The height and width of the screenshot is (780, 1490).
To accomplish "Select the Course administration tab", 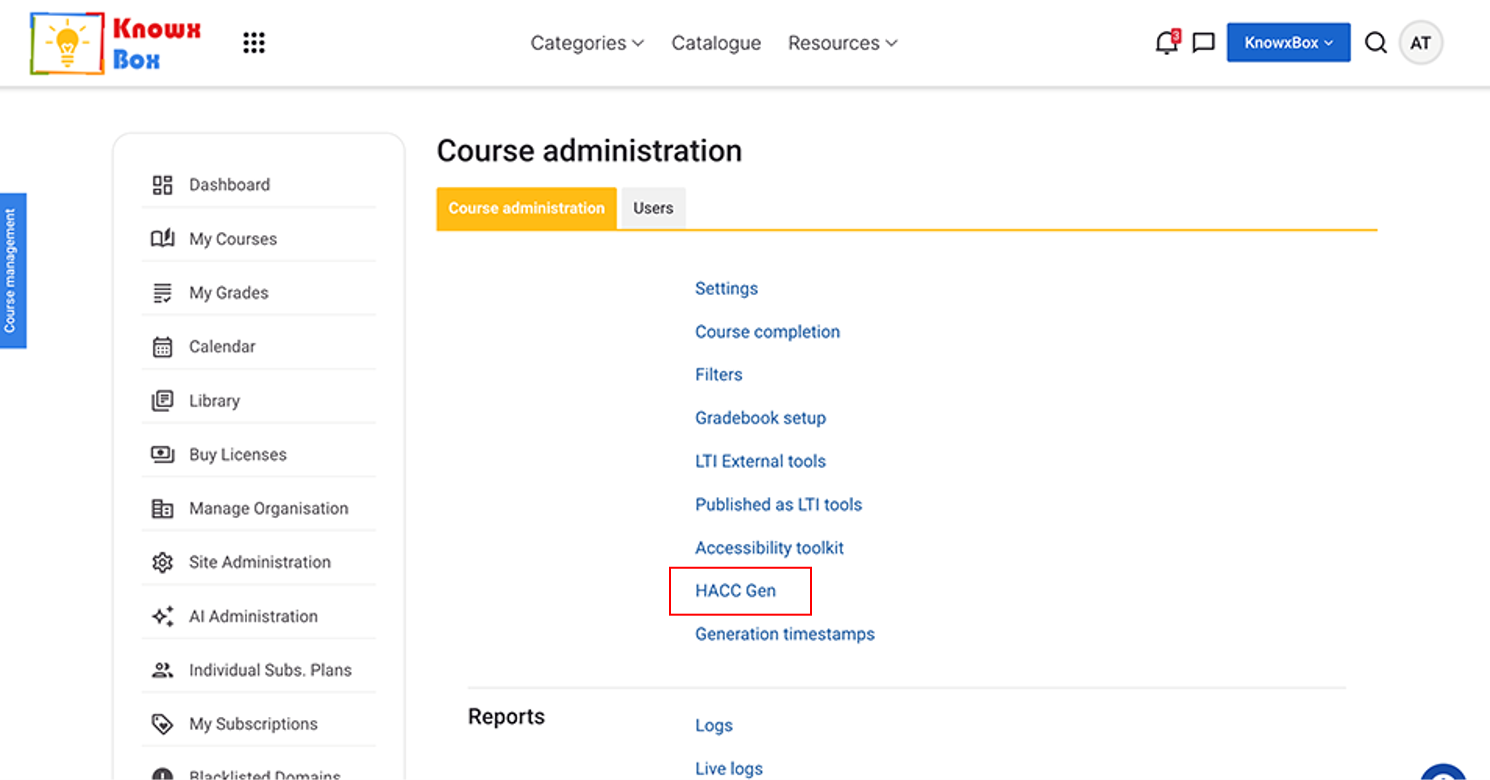I will tap(526, 208).
